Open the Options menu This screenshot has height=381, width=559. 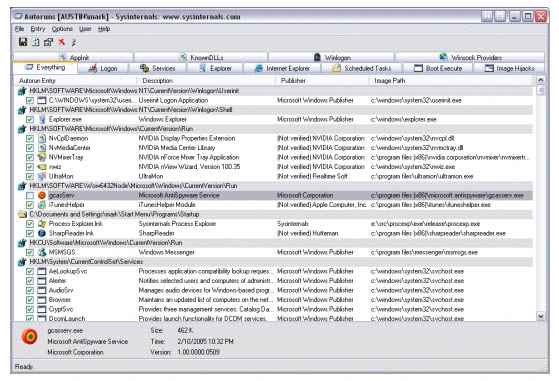click(x=62, y=29)
